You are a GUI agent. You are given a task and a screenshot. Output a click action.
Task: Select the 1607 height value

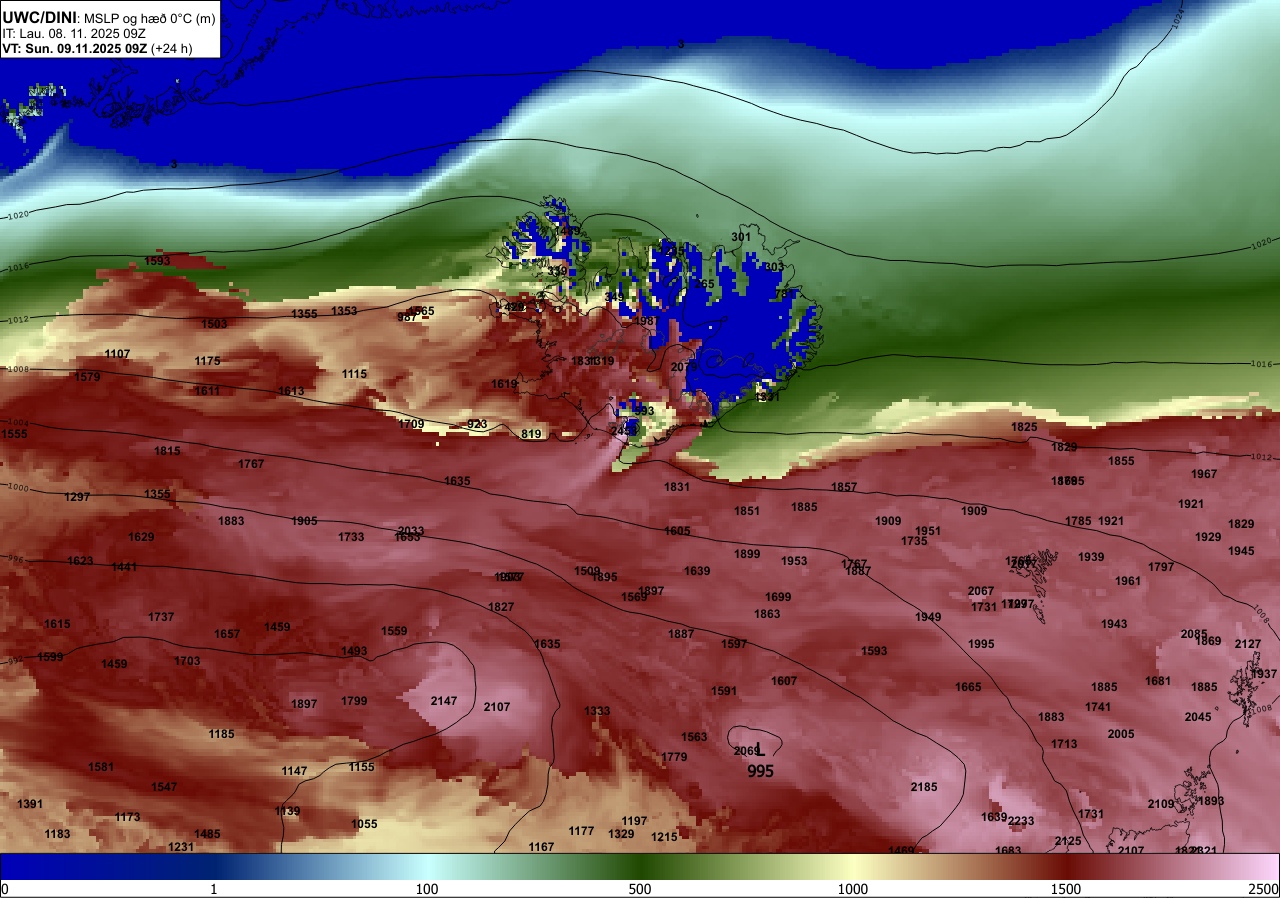point(784,681)
